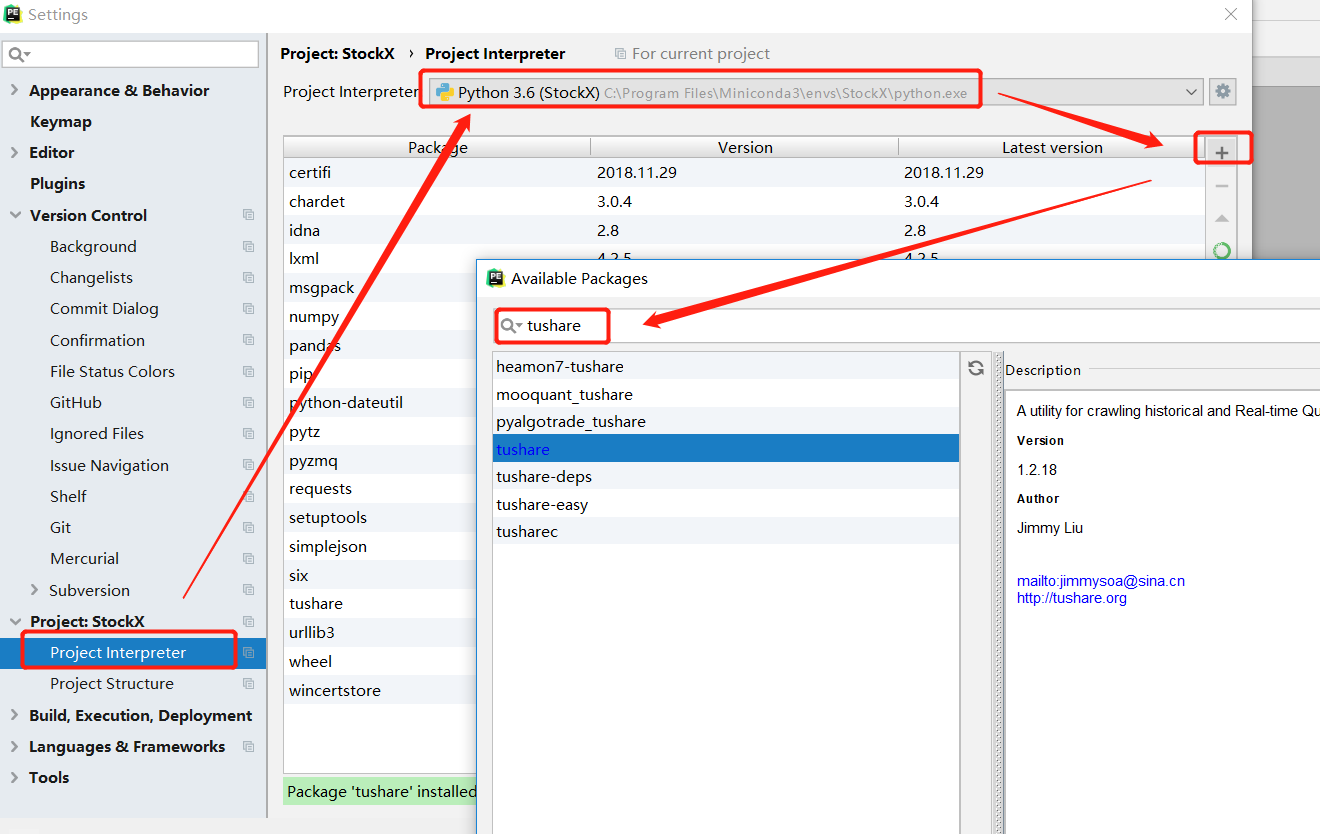Select chardet row in installed packages

point(744,201)
